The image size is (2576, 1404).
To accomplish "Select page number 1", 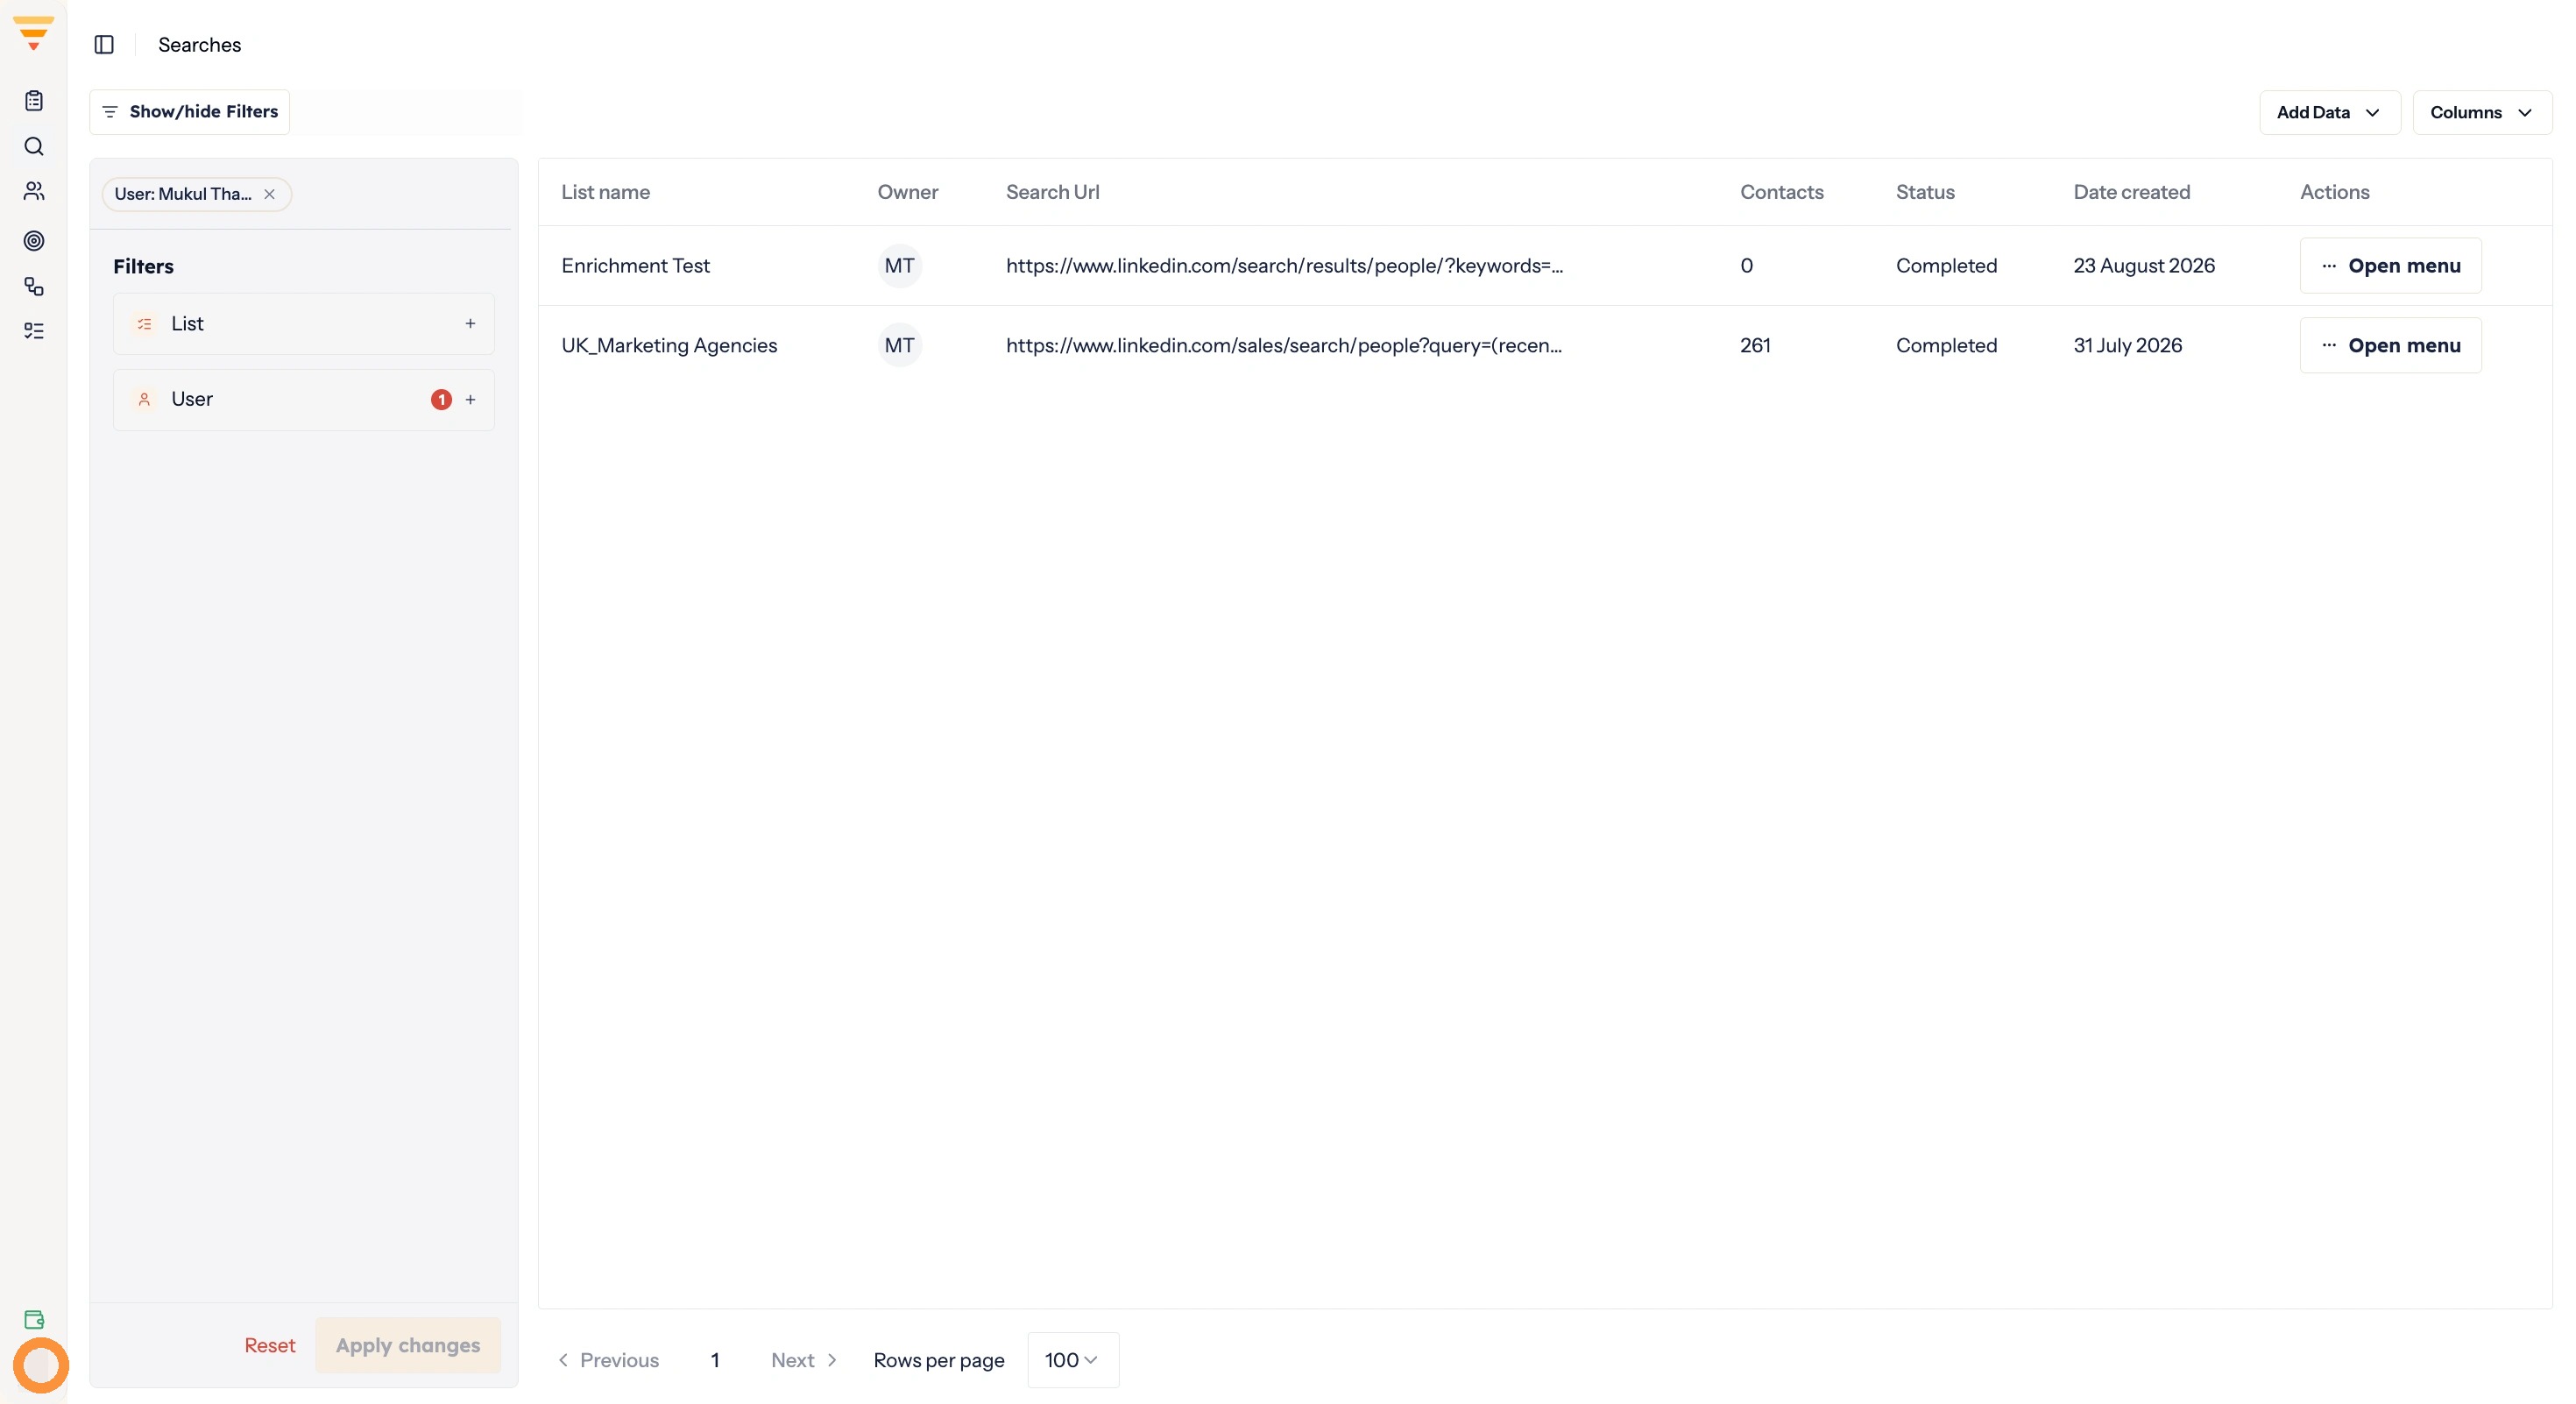I will pos(715,1360).
